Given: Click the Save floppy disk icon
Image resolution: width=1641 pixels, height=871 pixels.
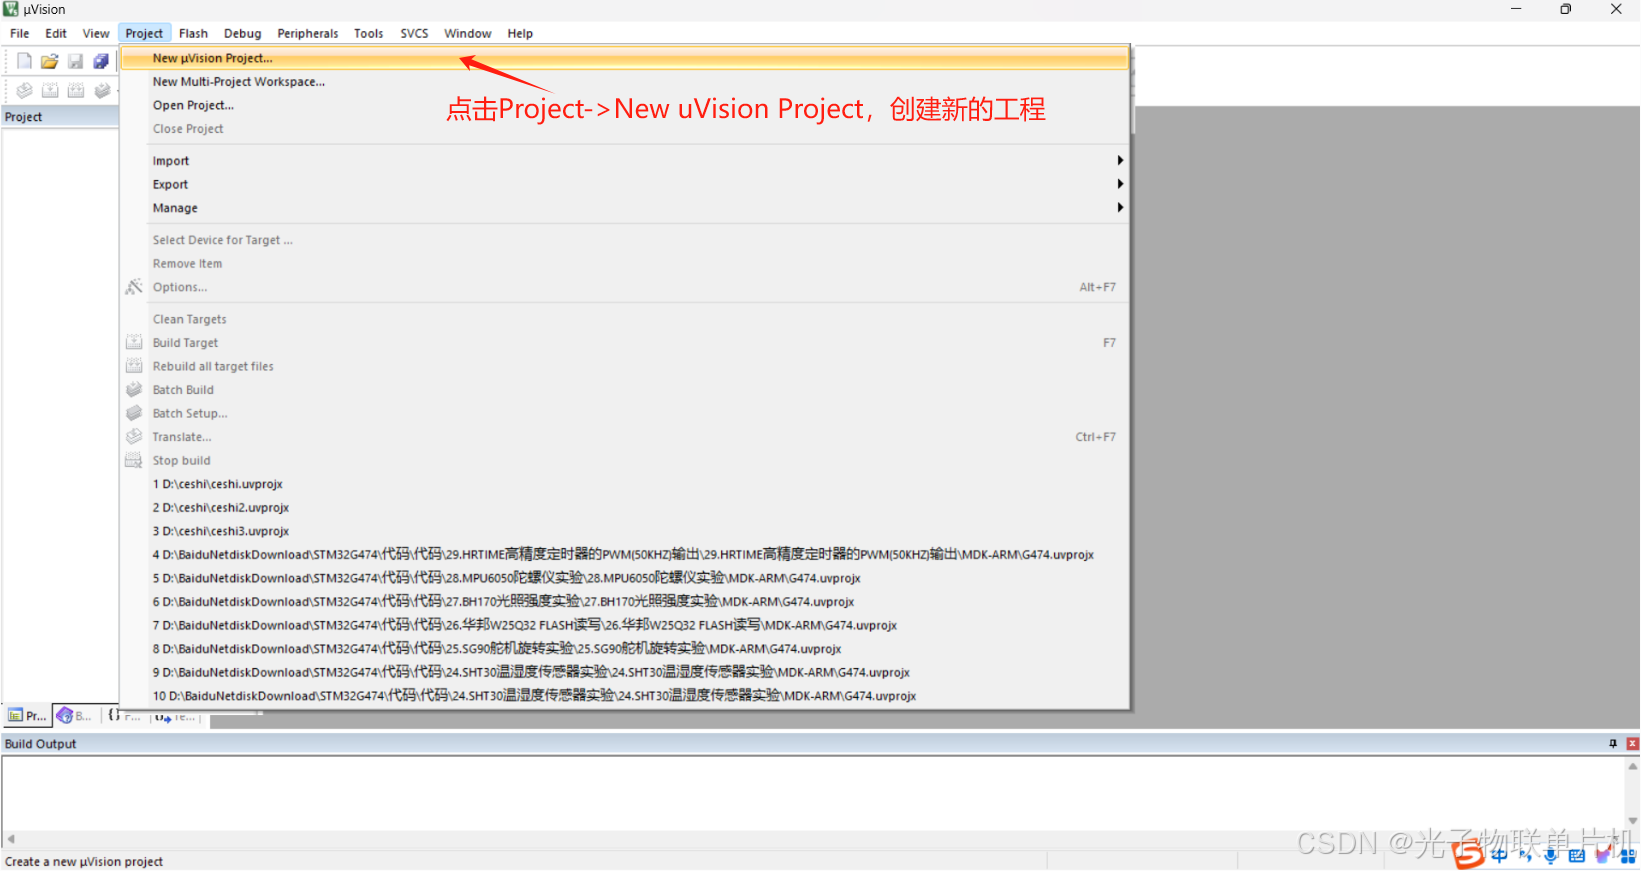Looking at the screenshot, I should click(x=75, y=61).
